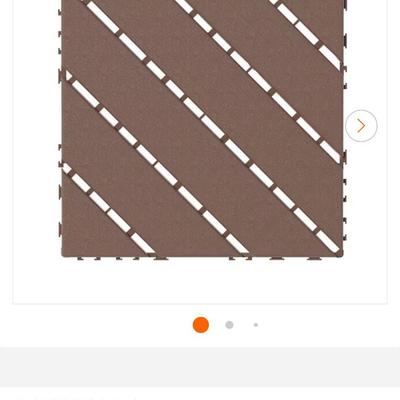
Task: Click the circular outline around next arrow
Action: (361, 126)
